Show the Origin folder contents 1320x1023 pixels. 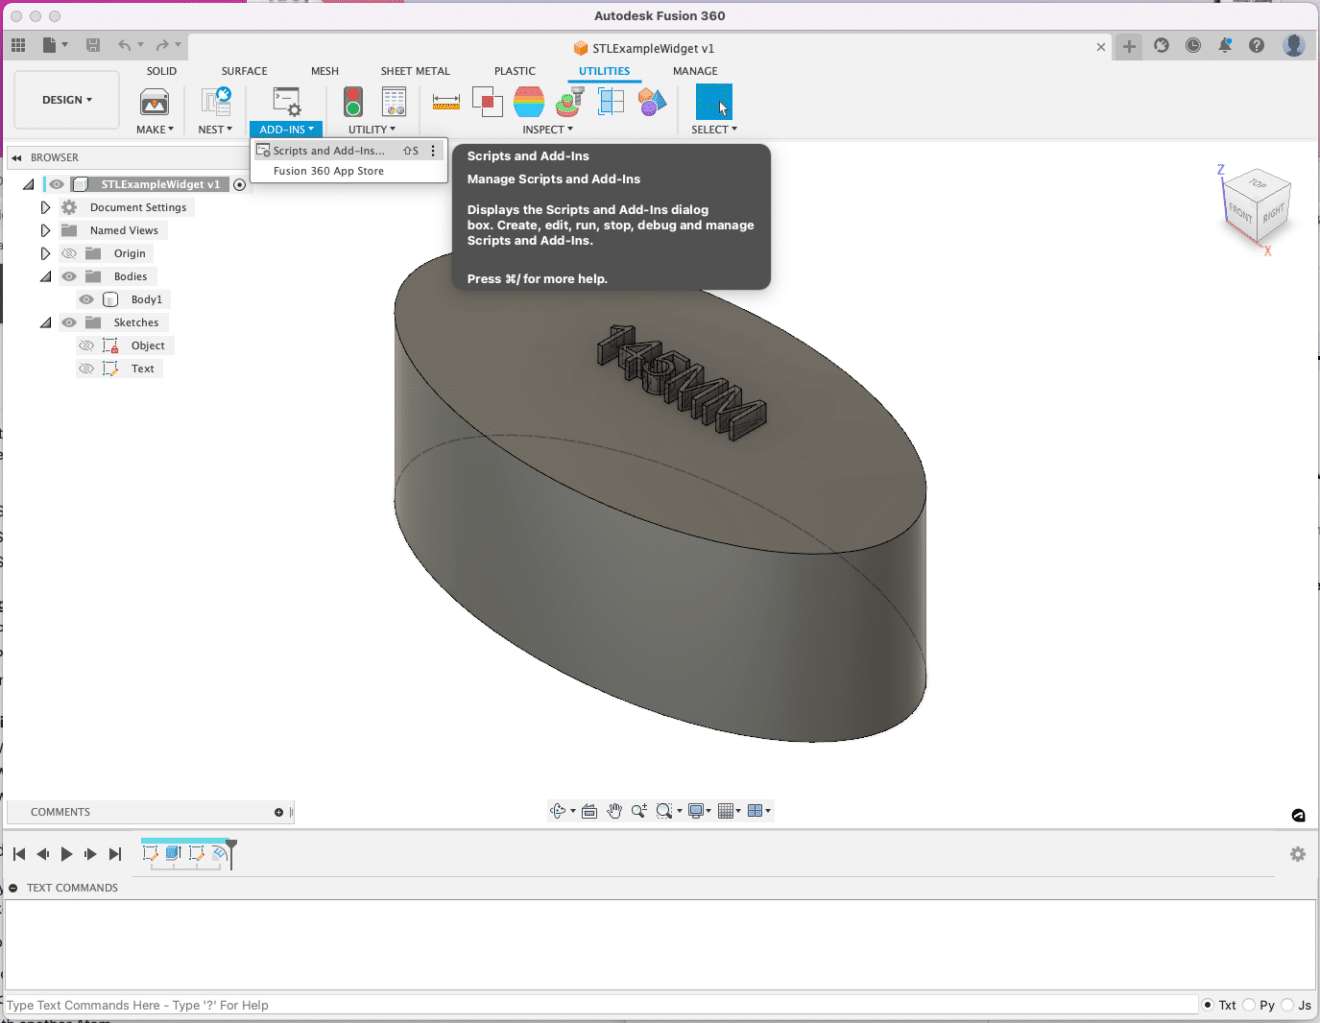pos(45,253)
